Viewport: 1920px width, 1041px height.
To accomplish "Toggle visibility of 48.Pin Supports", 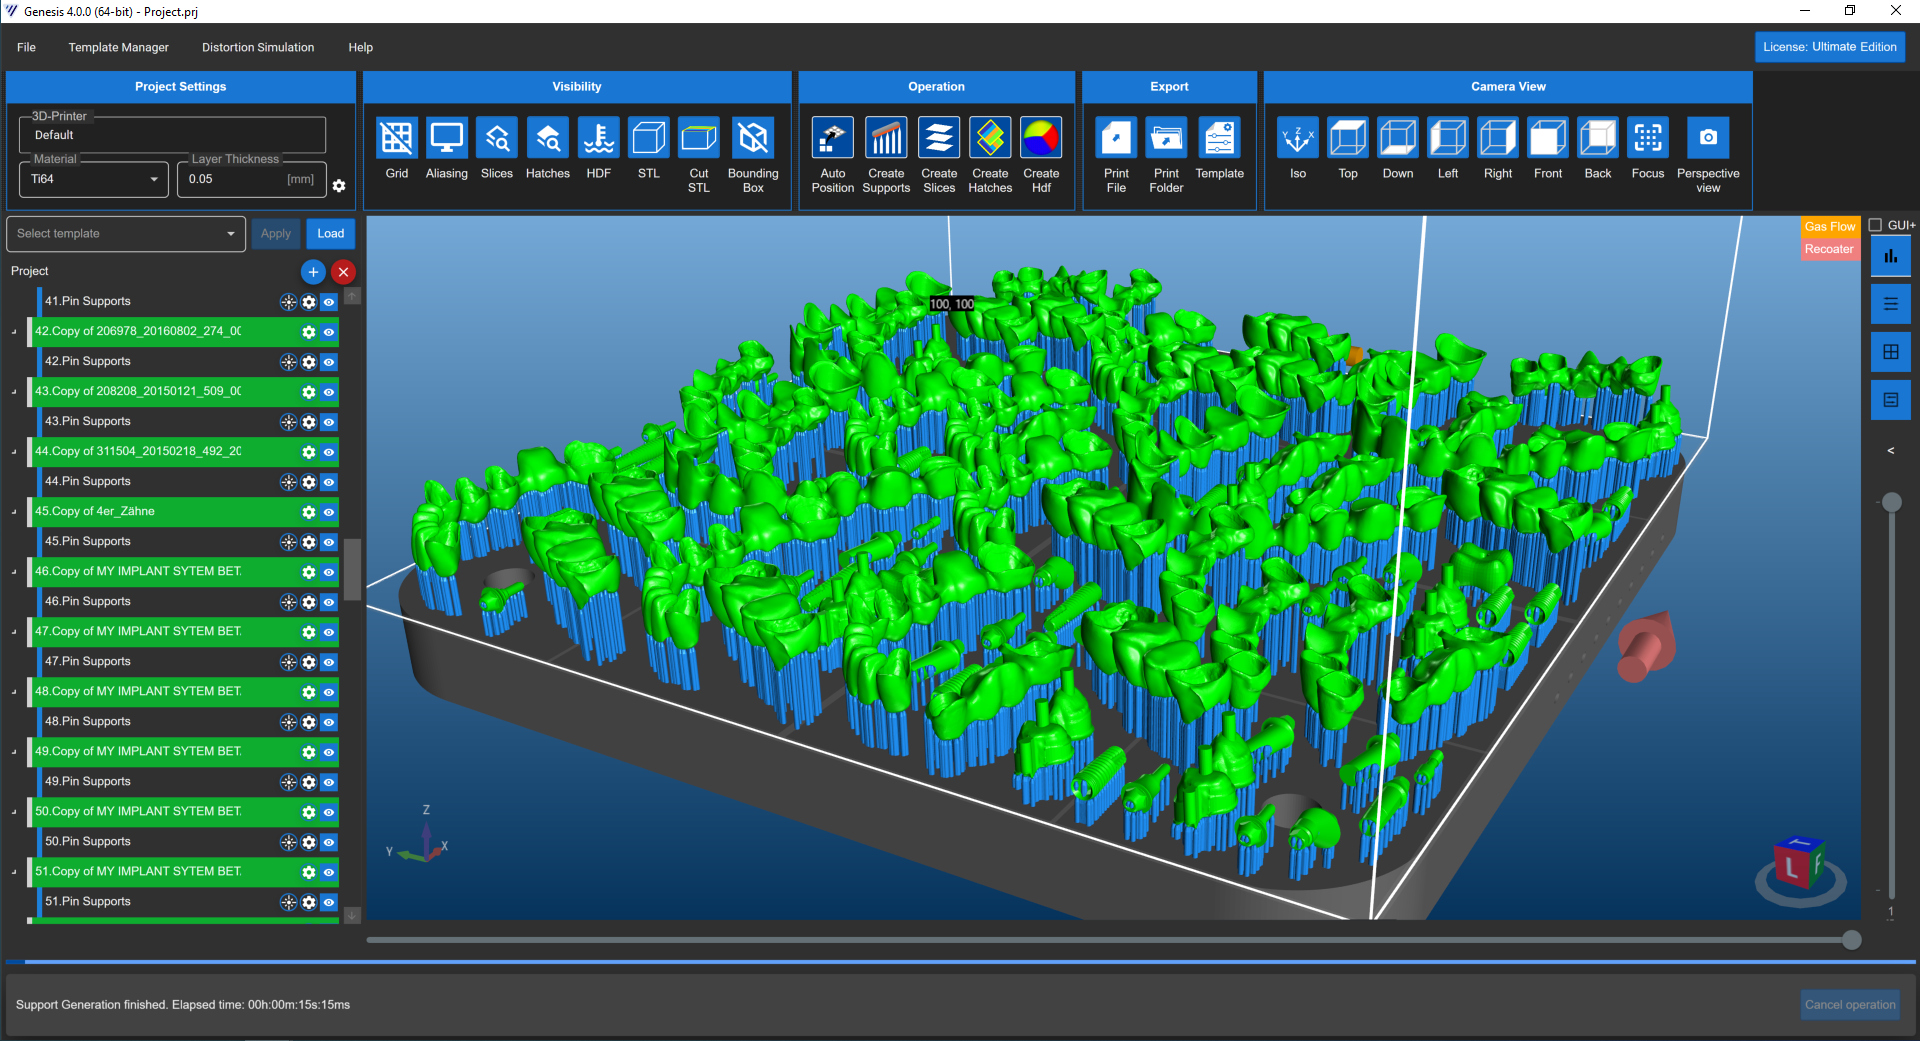I will click(x=328, y=722).
